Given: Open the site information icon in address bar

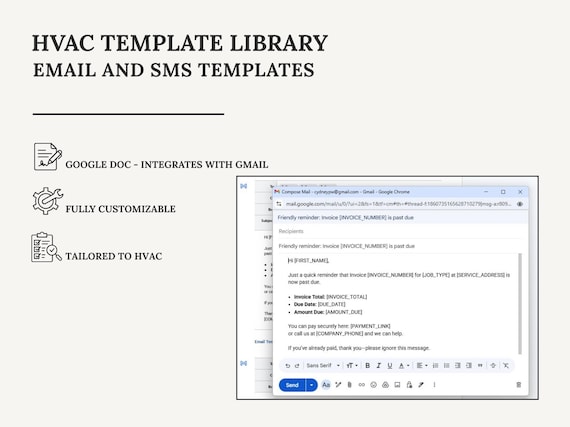Looking at the screenshot, I should point(279,204).
